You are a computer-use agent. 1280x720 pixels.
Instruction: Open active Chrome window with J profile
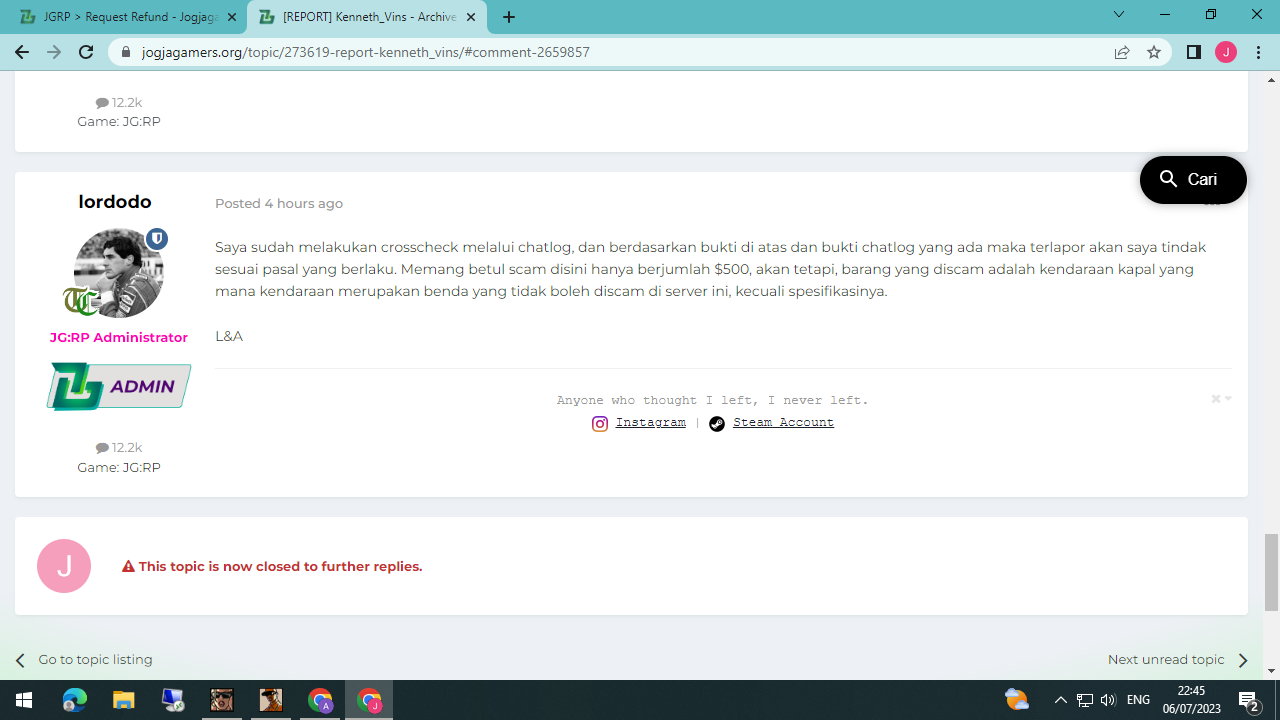tap(369, 700)
